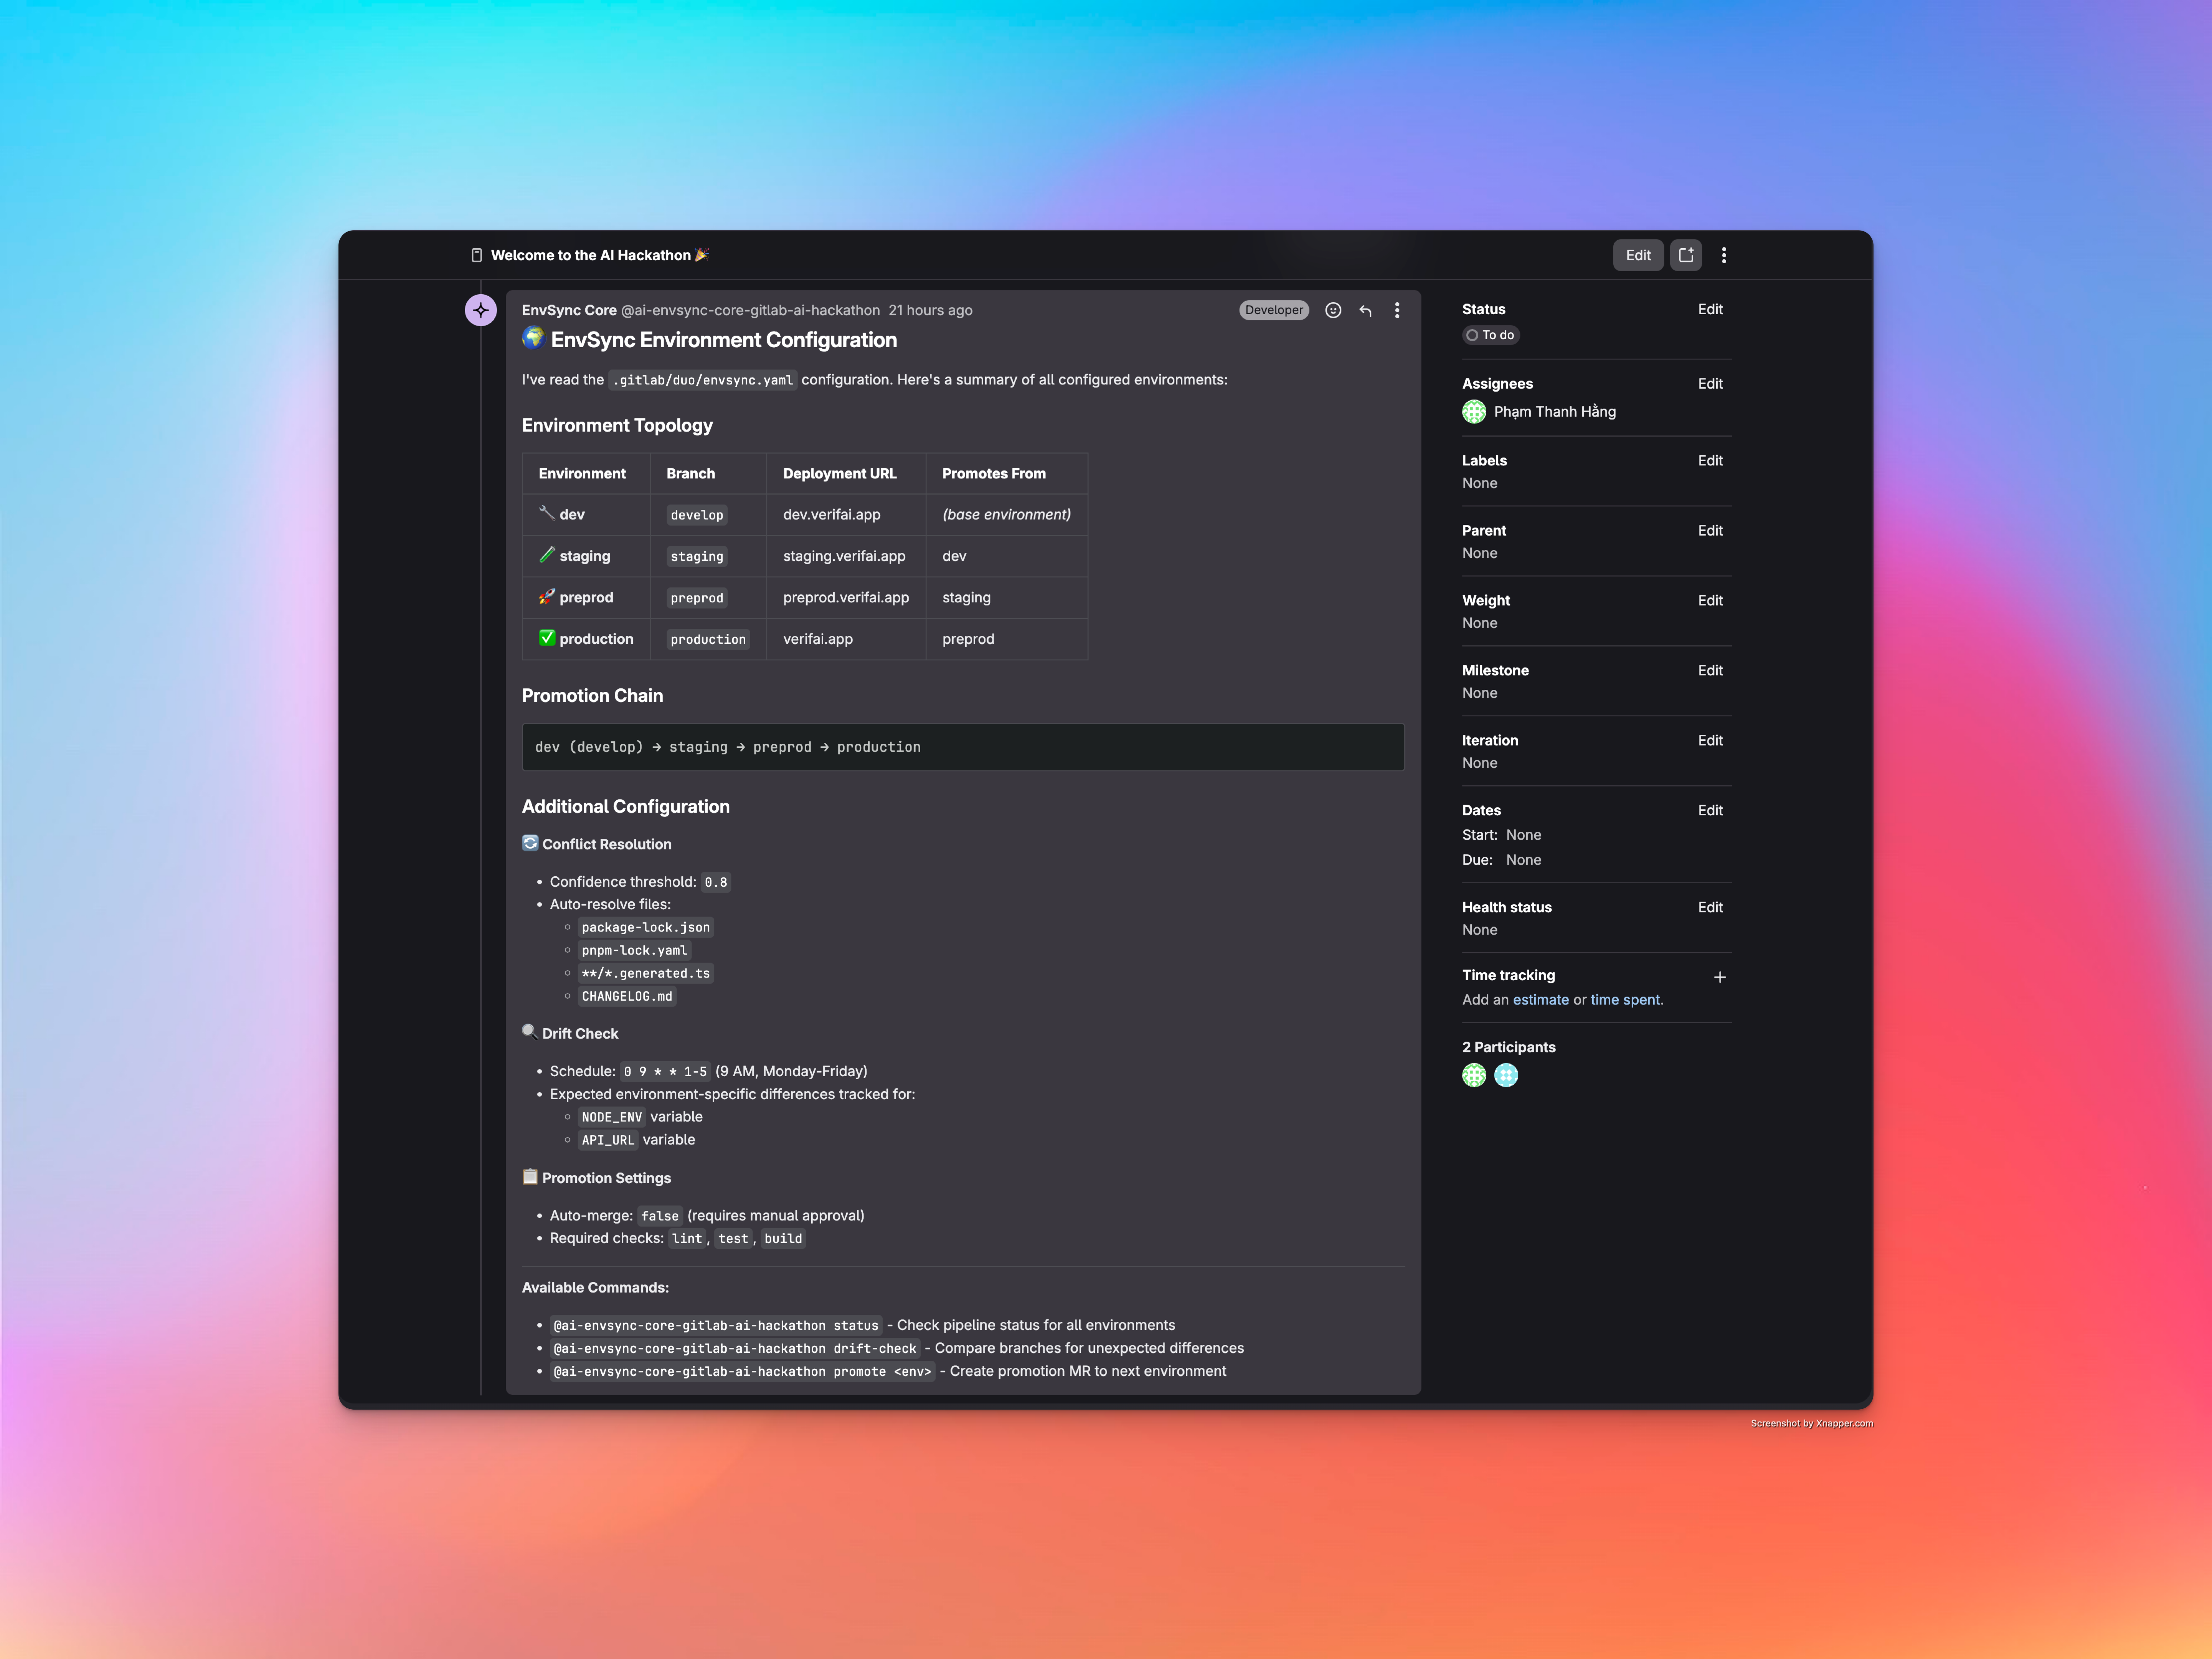The width and height of the screenshot is (2212, 1659).
Task: Click Phạm Thanh Hằng's assignee avatar
Action: (x=1474, y=412)
